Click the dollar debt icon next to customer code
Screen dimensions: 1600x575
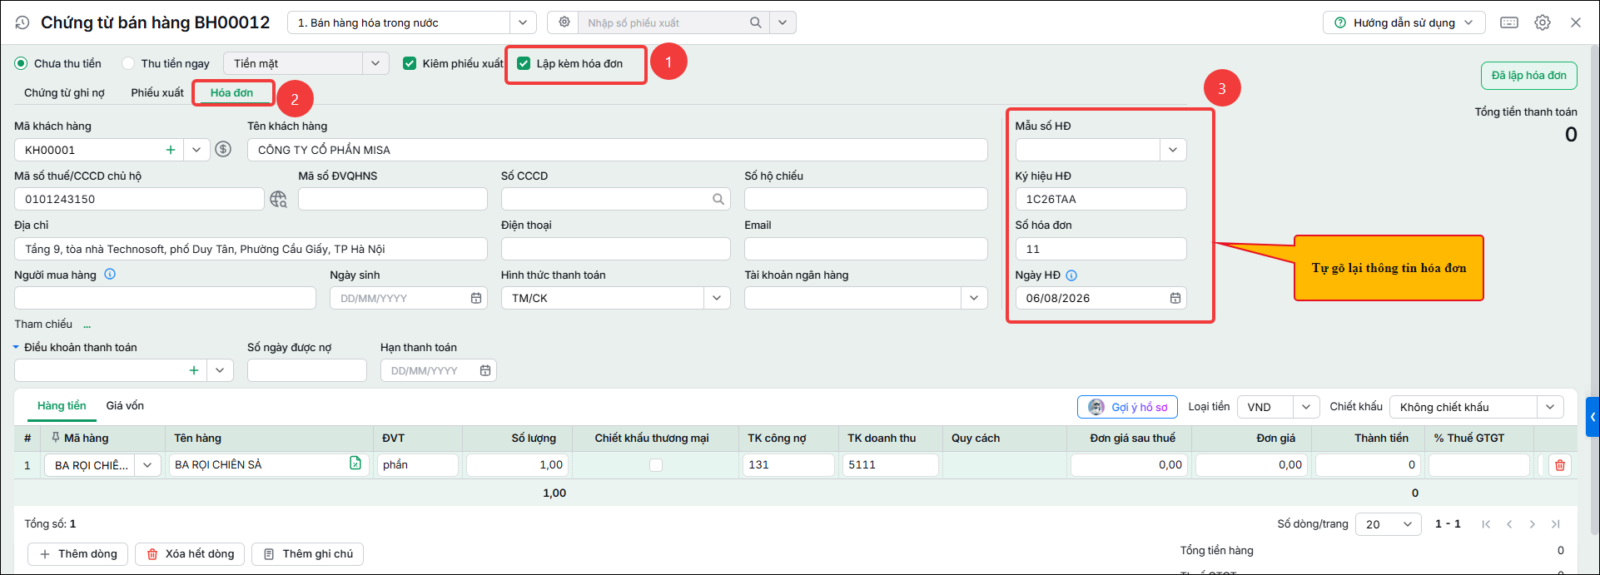(223, 149)
